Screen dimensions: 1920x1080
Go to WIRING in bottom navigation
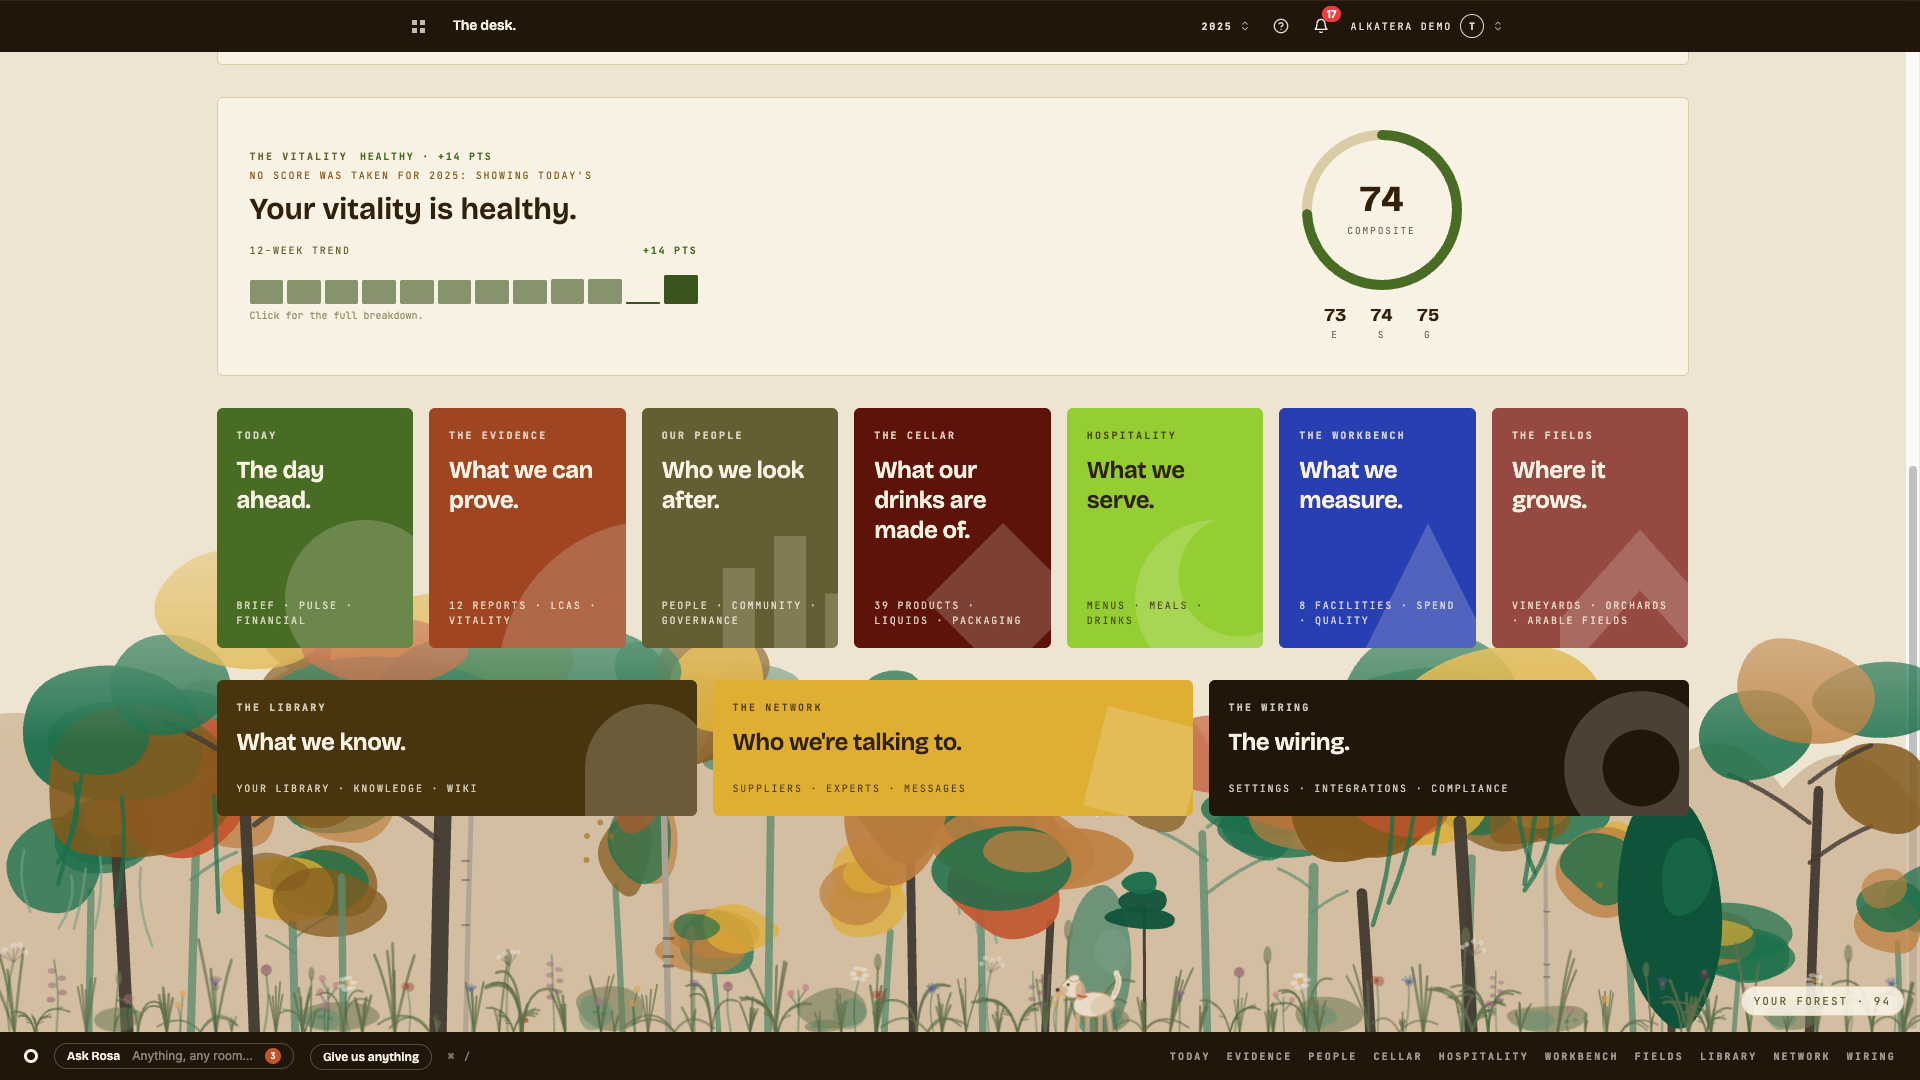(x=1871, y=1057)
